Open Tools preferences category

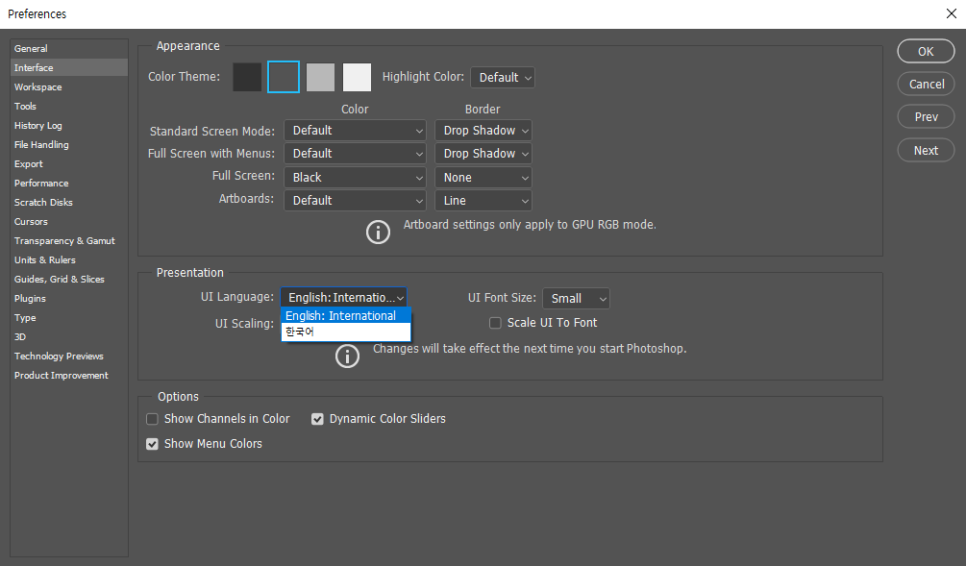[69, 106]
